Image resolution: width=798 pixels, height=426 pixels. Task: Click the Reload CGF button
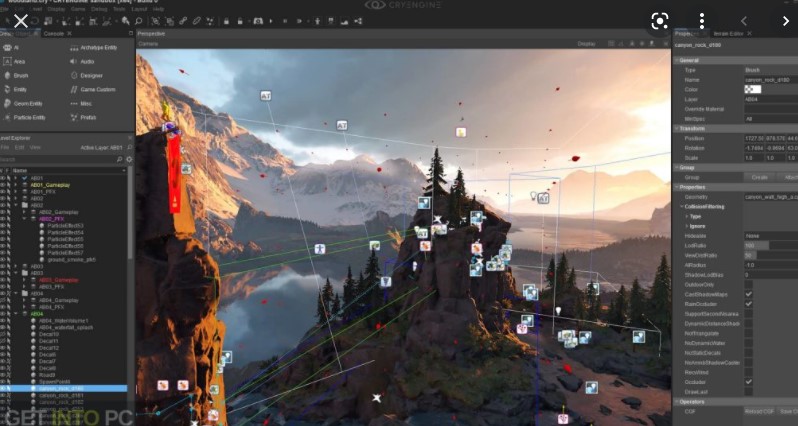coord(759,411)
